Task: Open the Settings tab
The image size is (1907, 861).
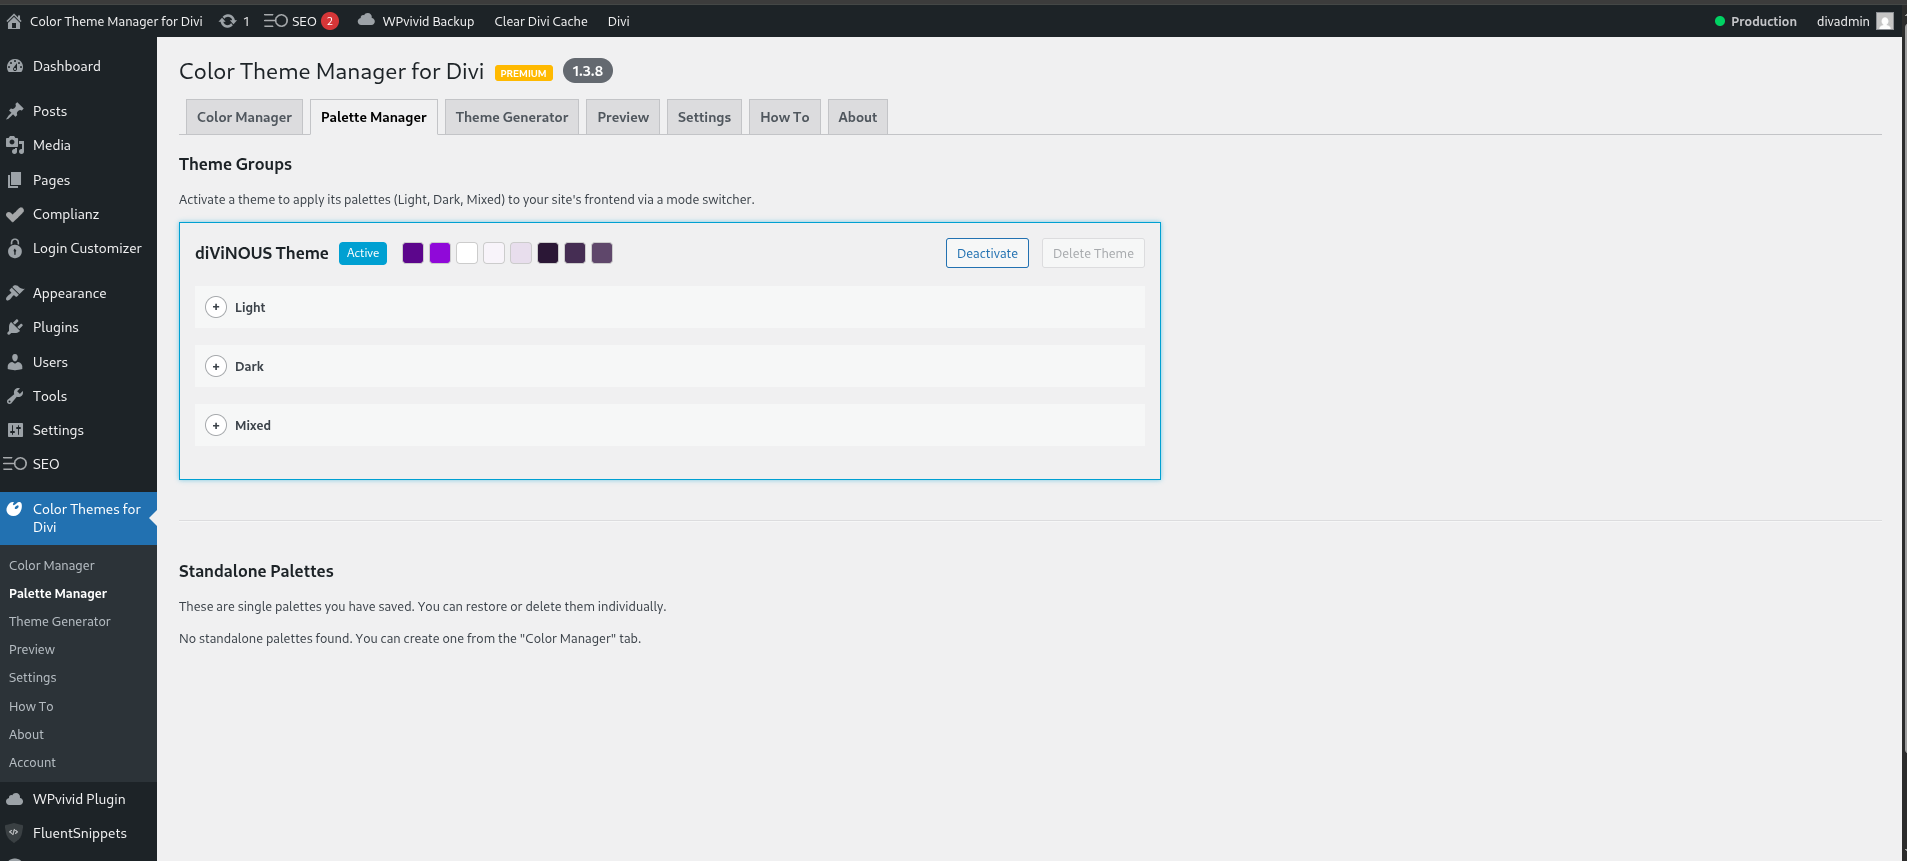Action: coord(704,117)
